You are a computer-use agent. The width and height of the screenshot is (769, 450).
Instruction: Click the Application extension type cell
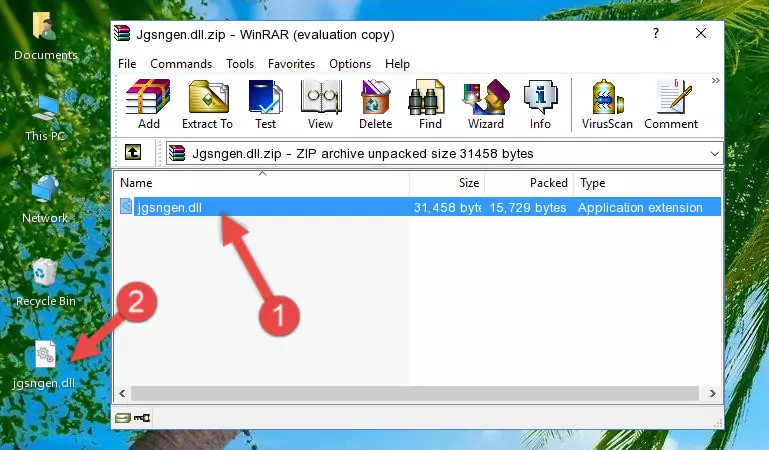pyautogui.click(x=640, y=207)
